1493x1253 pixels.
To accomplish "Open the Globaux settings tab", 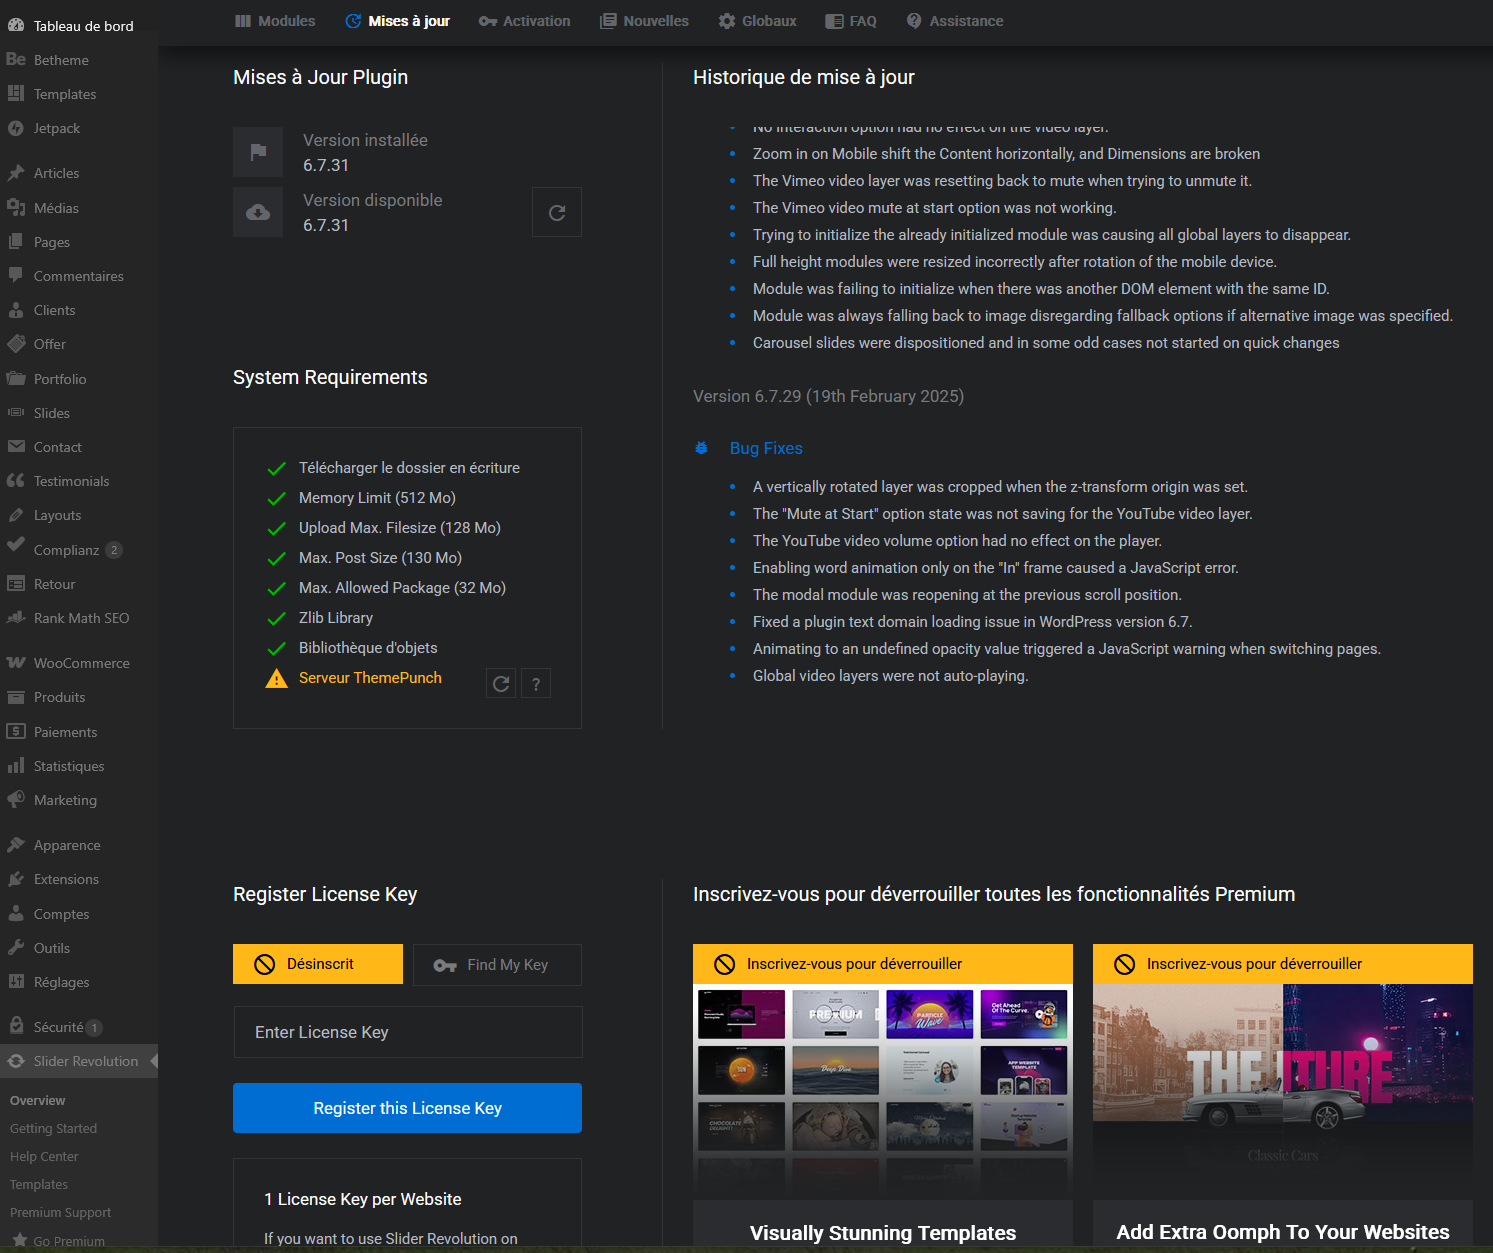I will [x=757, y=21].
